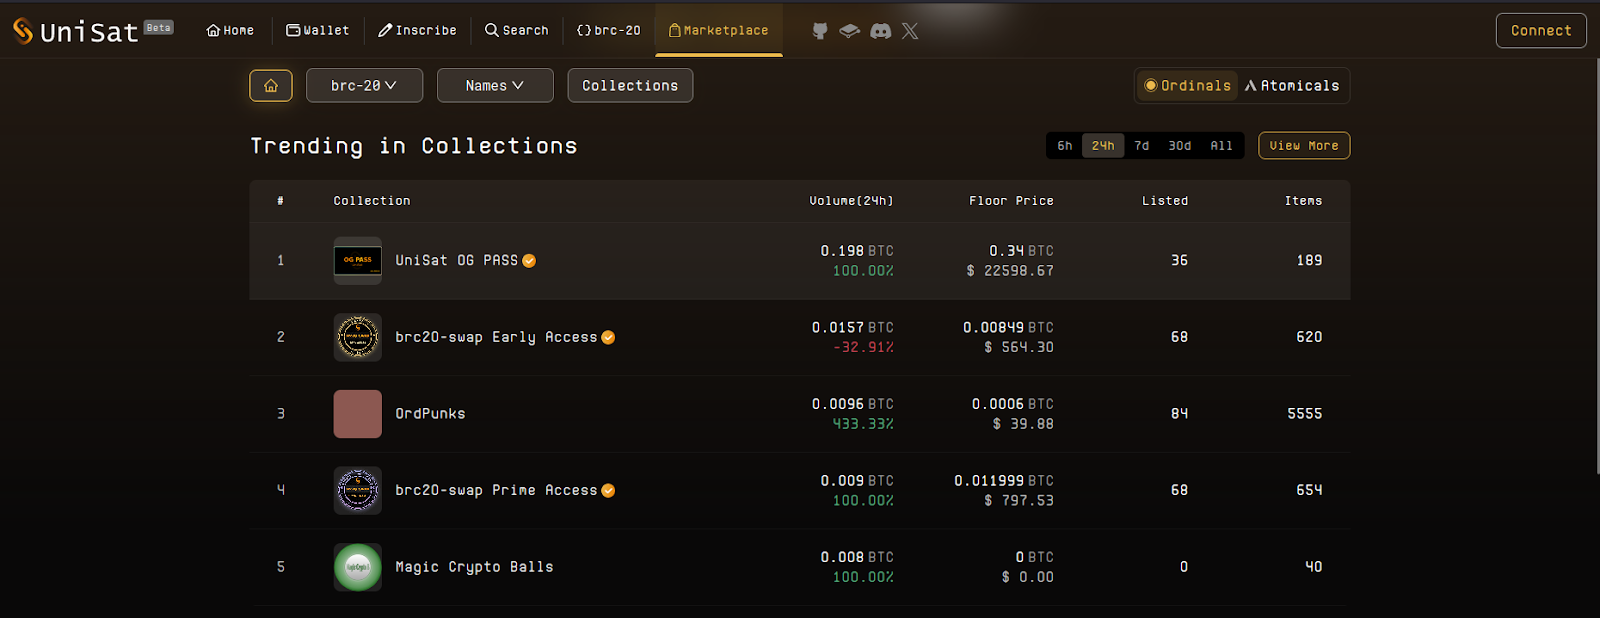Switch to Atomicals protocol

[x=1292, y=86]
